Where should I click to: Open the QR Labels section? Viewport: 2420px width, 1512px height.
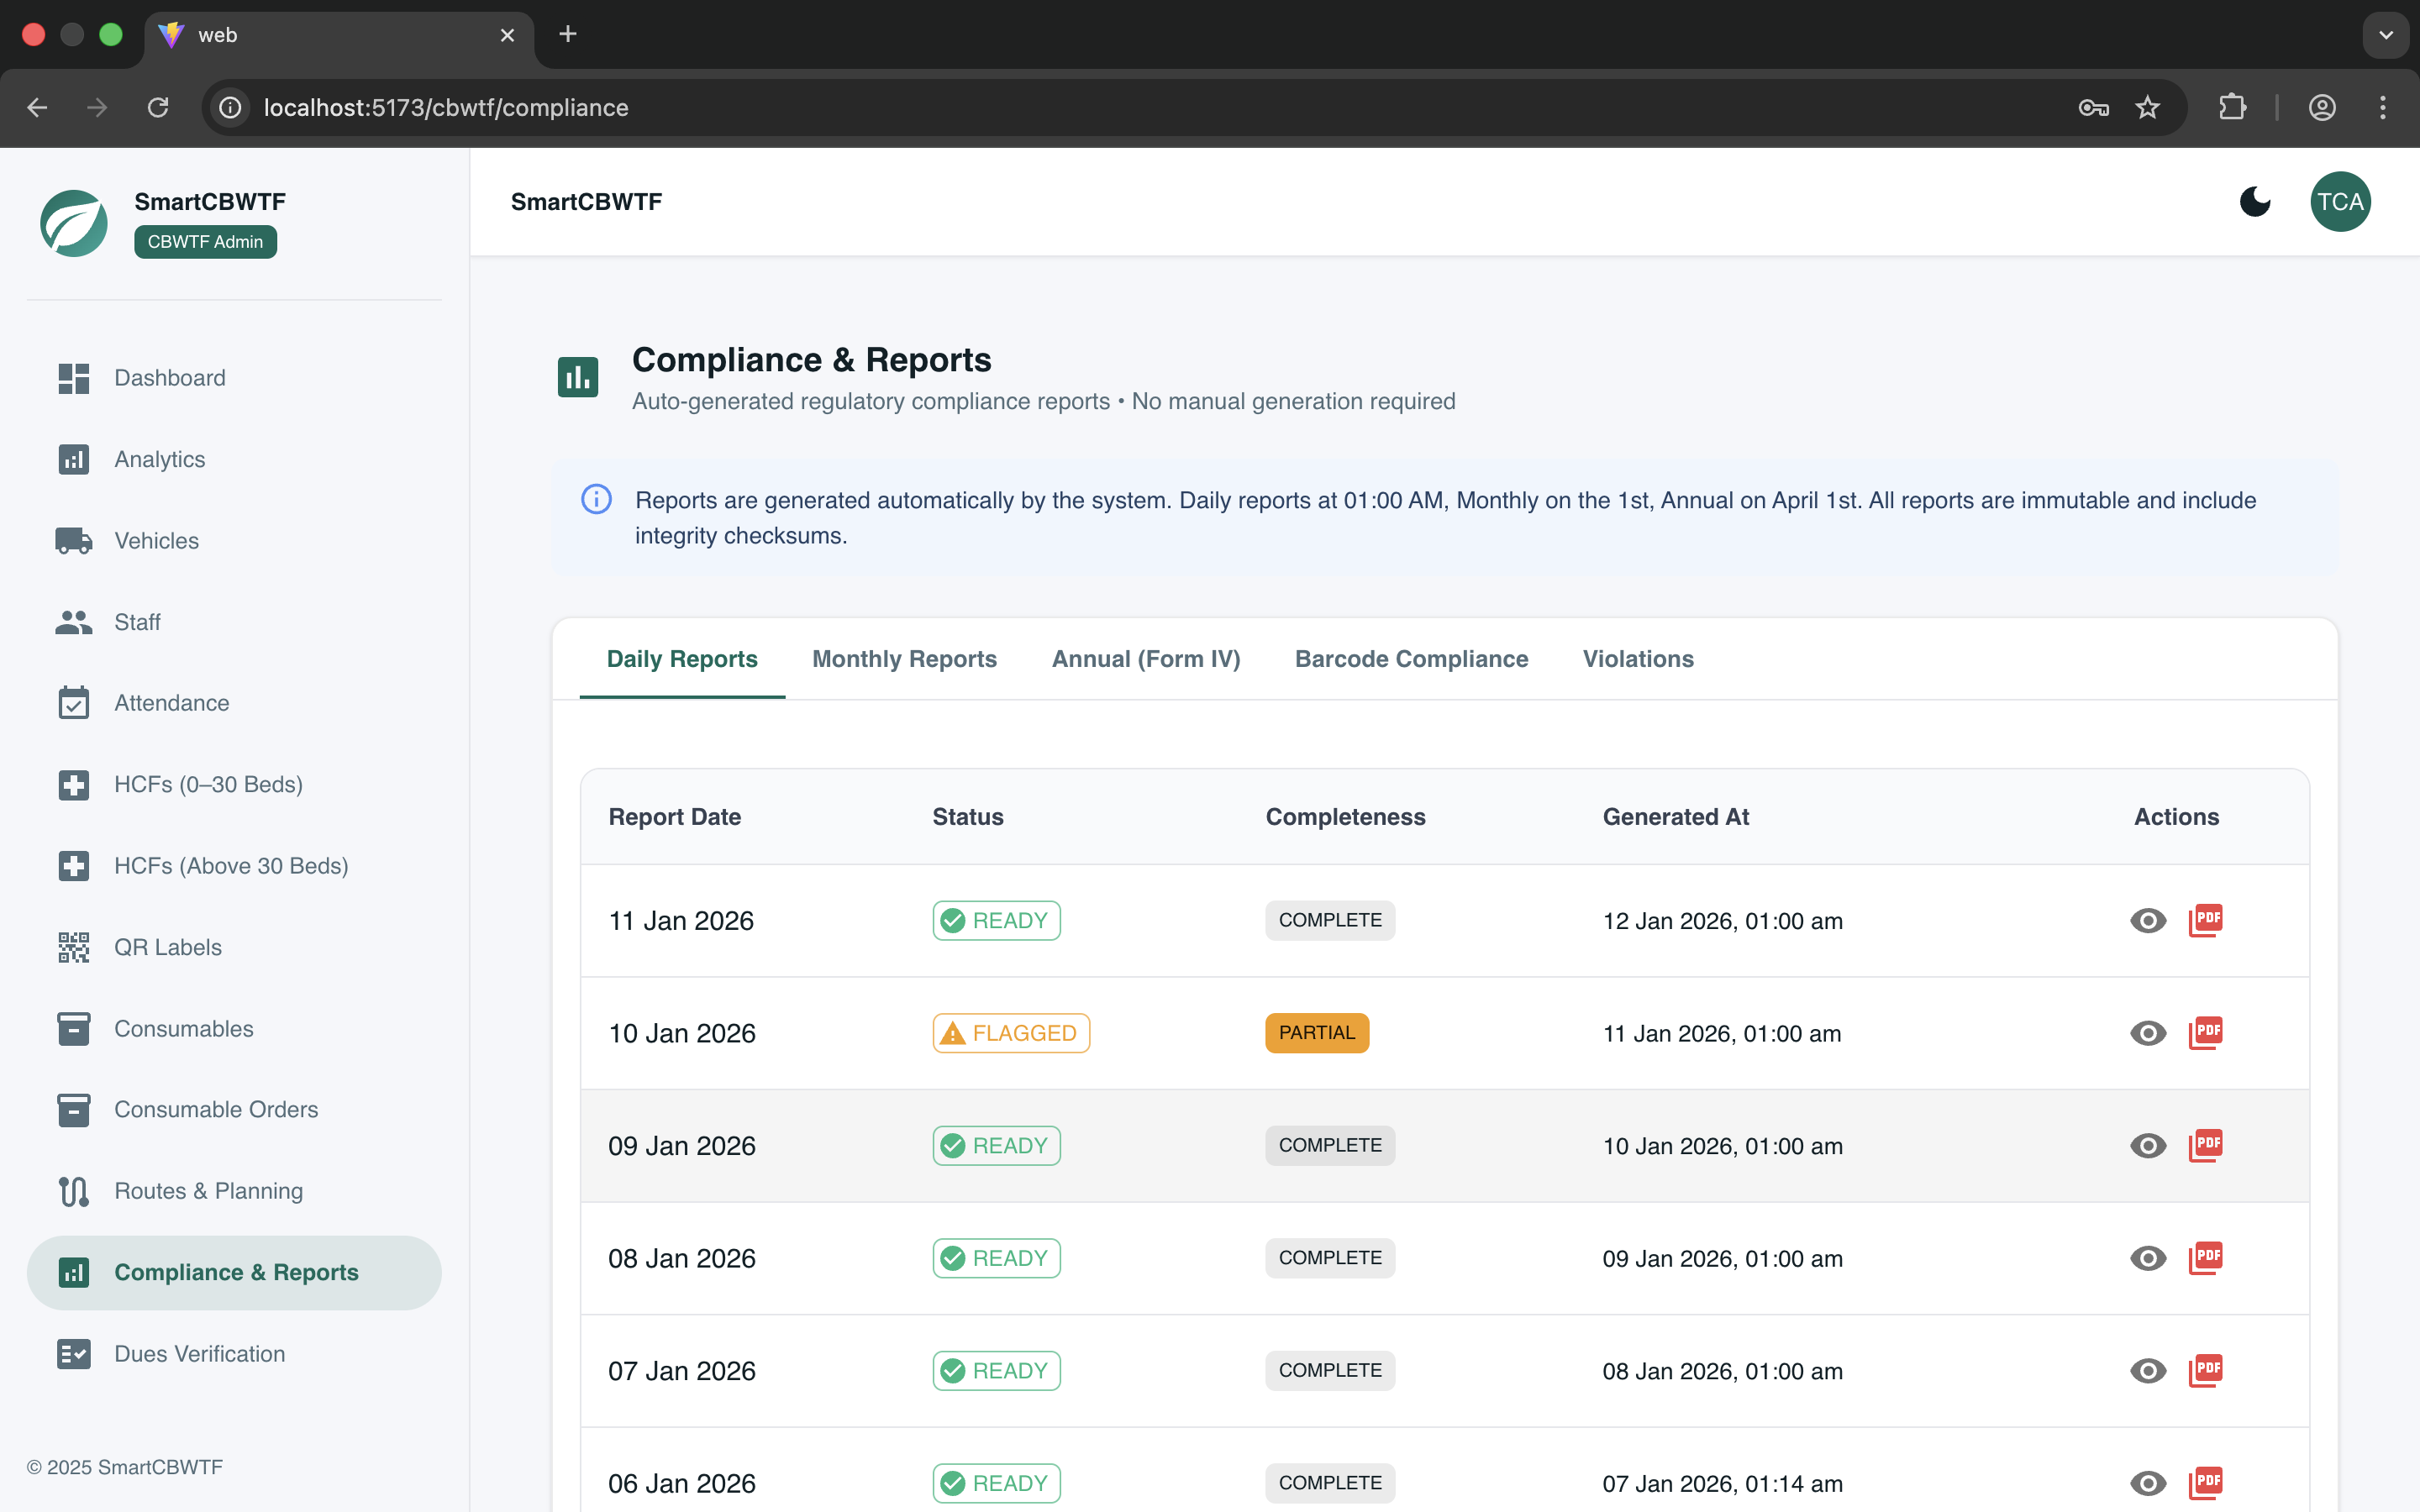tap(167, 947)
